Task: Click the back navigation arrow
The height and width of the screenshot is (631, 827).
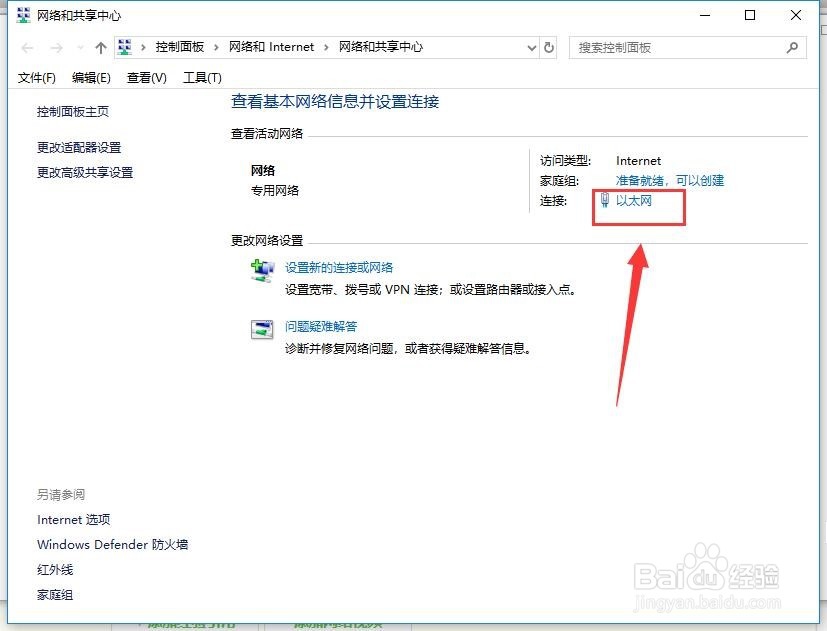Action: pos(27,46)
